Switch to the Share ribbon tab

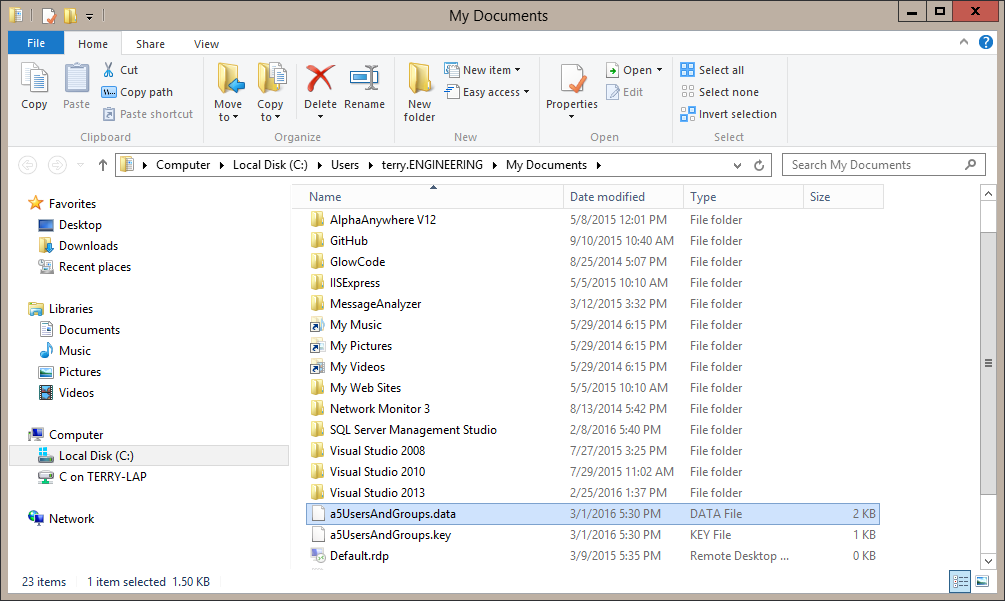coord(150,44)
